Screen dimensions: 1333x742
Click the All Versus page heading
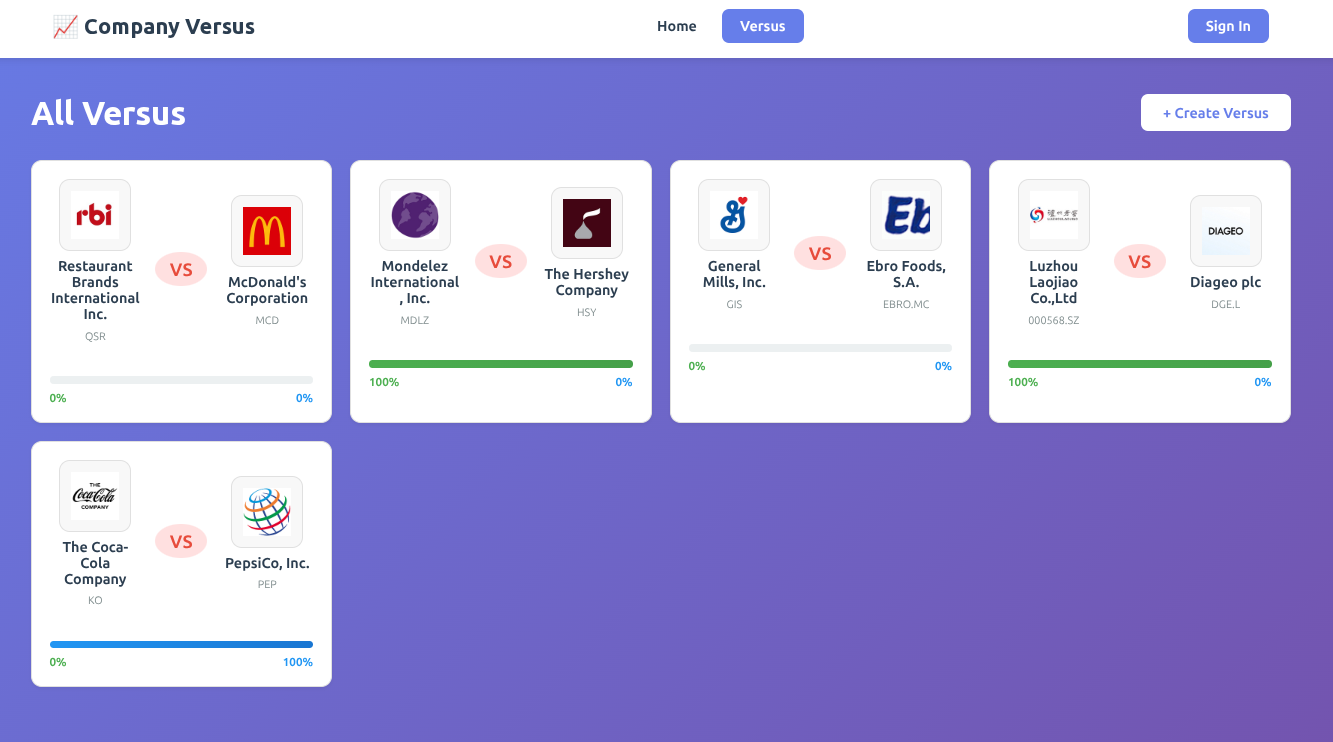coord(108,113)
